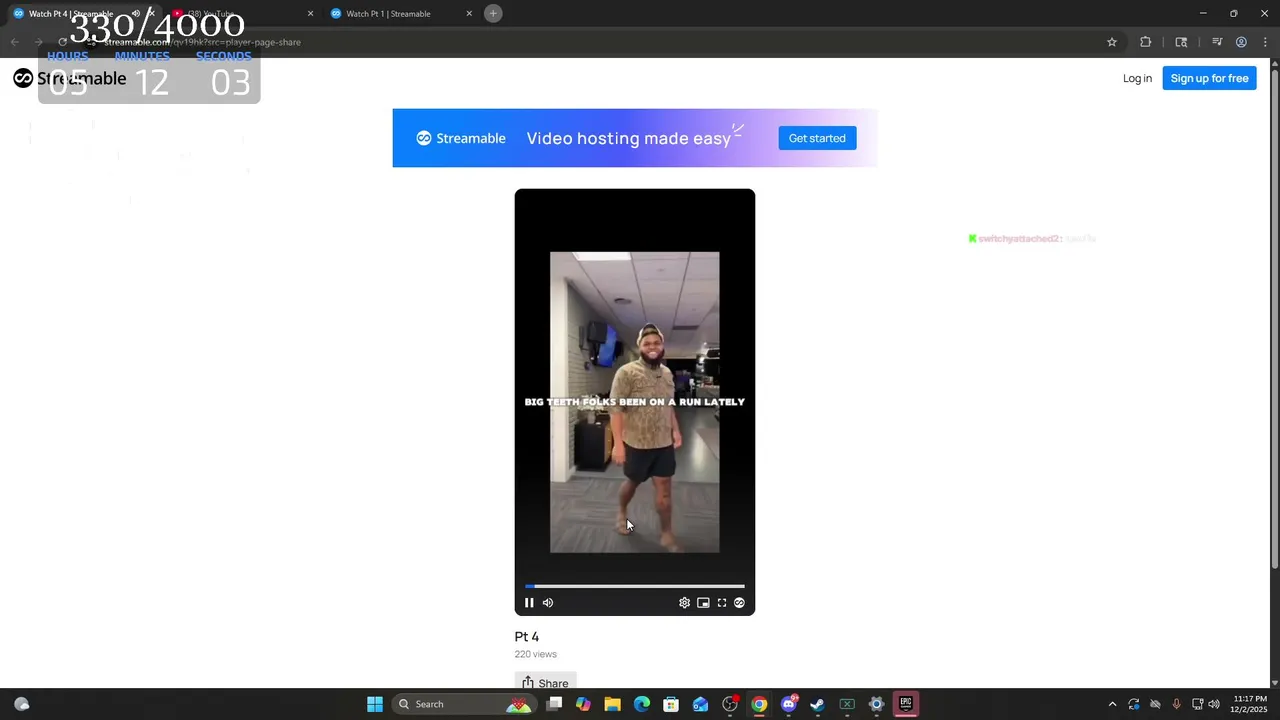
Task: Click the Share button below video
Action: pos(545,683)
